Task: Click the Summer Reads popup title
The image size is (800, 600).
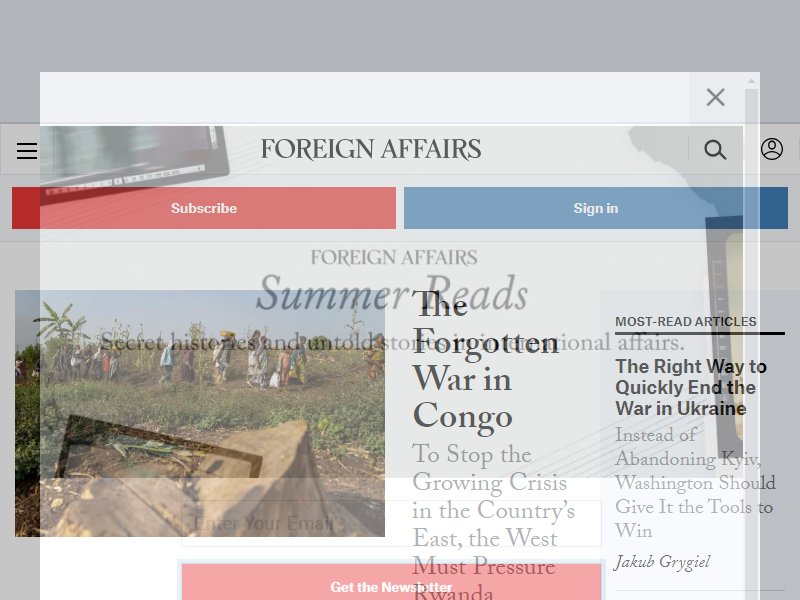Action: [392, 293]
